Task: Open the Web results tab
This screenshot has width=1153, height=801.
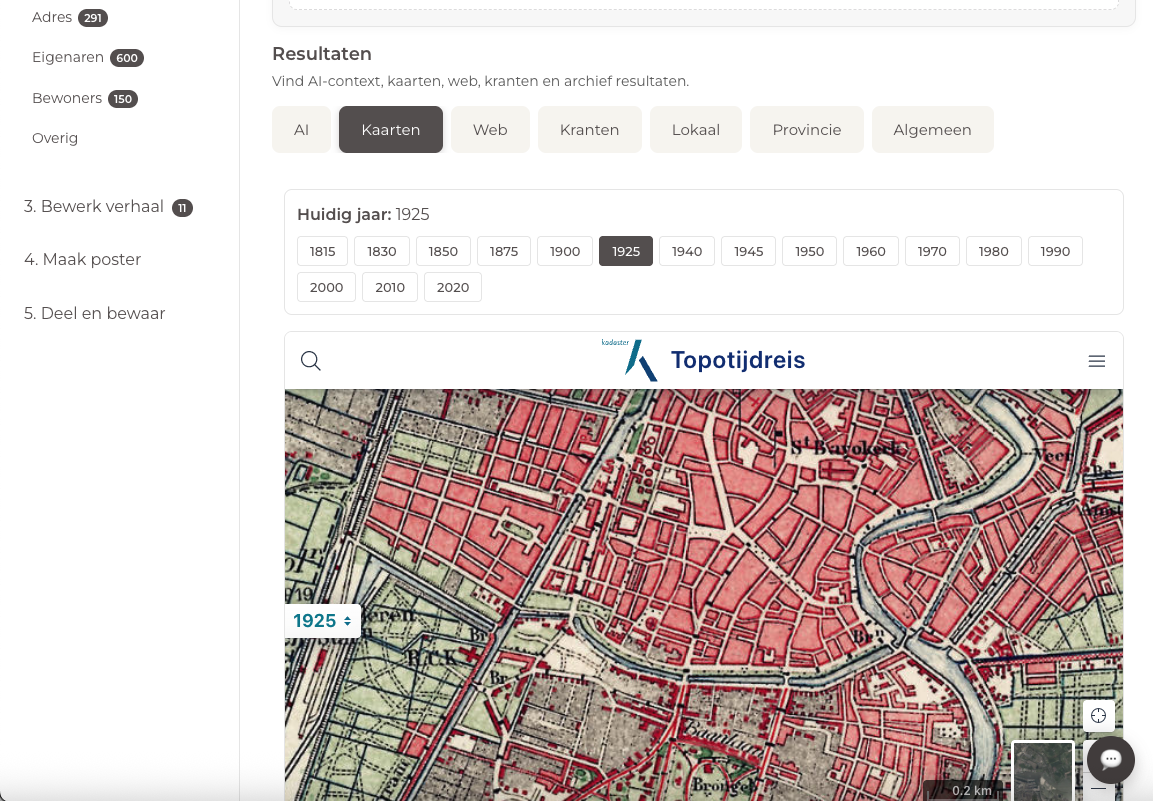Action: pyautogui.click(x=490, y=130)
